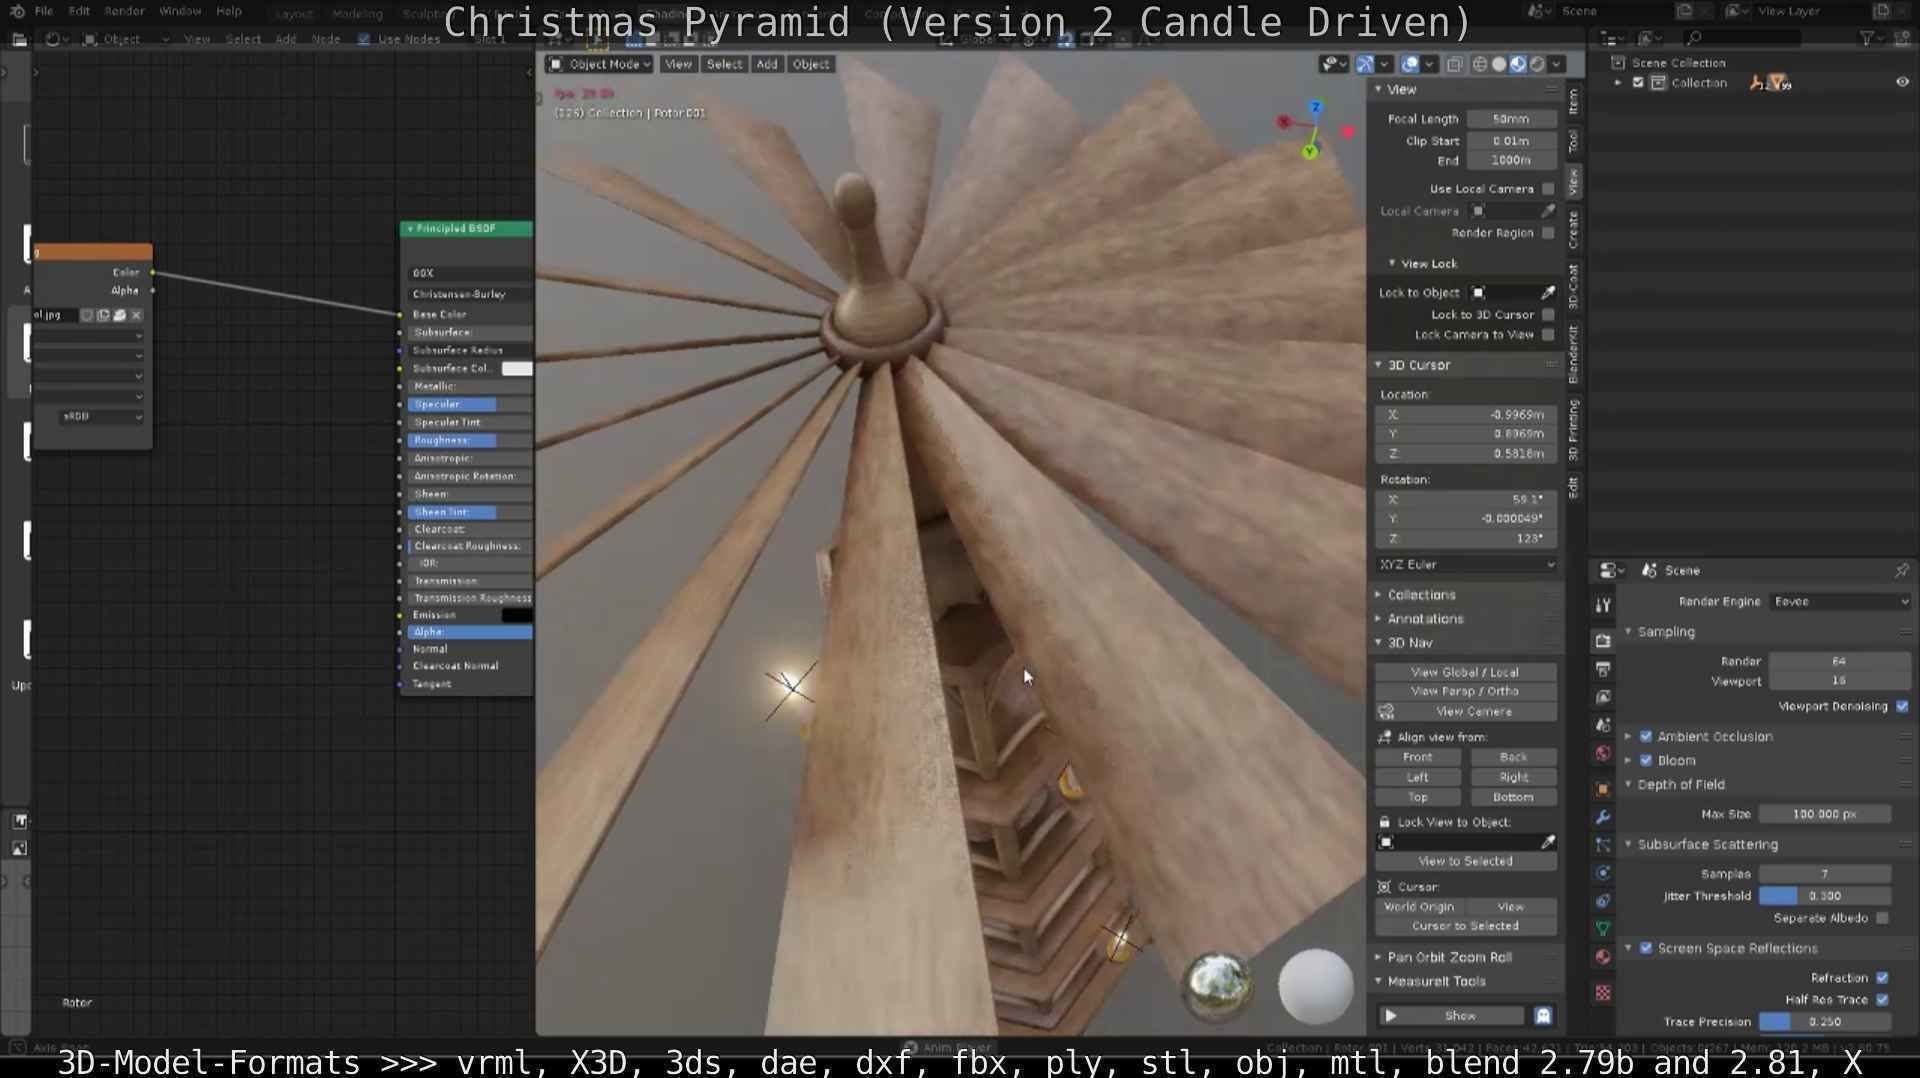Collapse the 3D Cursor panel
The image size is (1920, 1078).
tap(1378, 365)
